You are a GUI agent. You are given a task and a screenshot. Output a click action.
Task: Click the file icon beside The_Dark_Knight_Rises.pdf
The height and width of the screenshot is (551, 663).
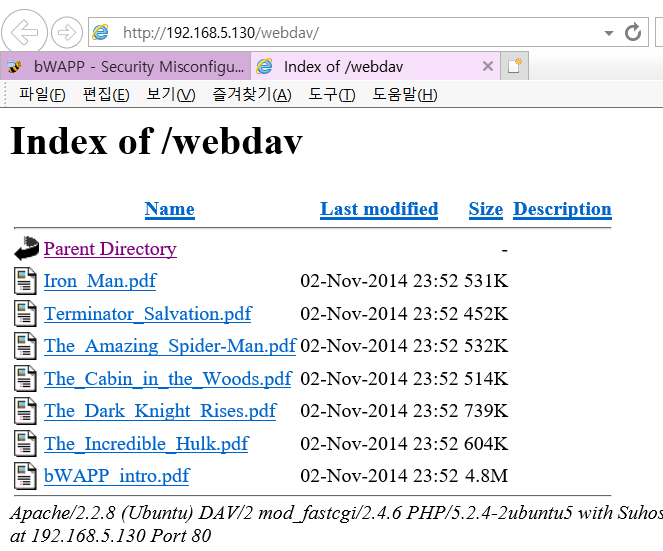coord(25,411)
